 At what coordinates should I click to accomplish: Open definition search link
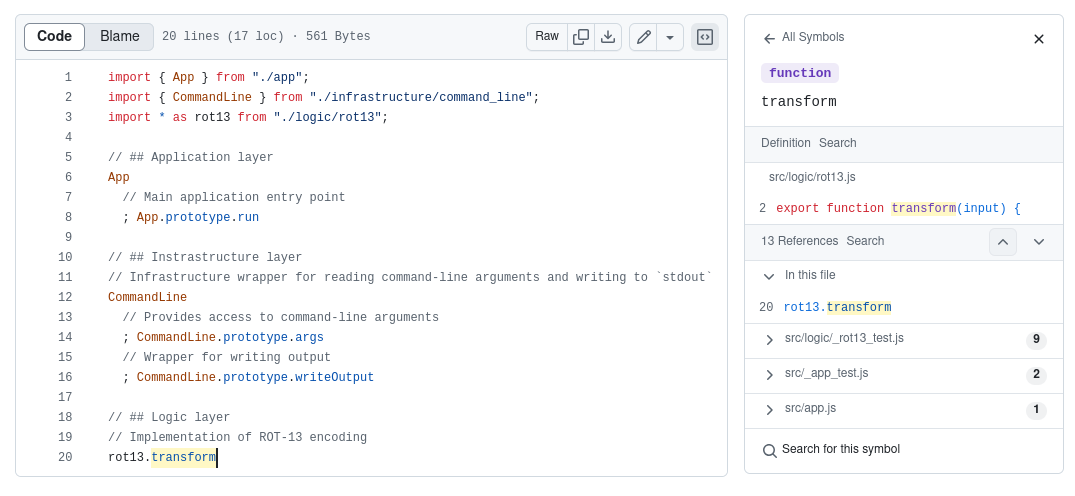pos(837,143)
